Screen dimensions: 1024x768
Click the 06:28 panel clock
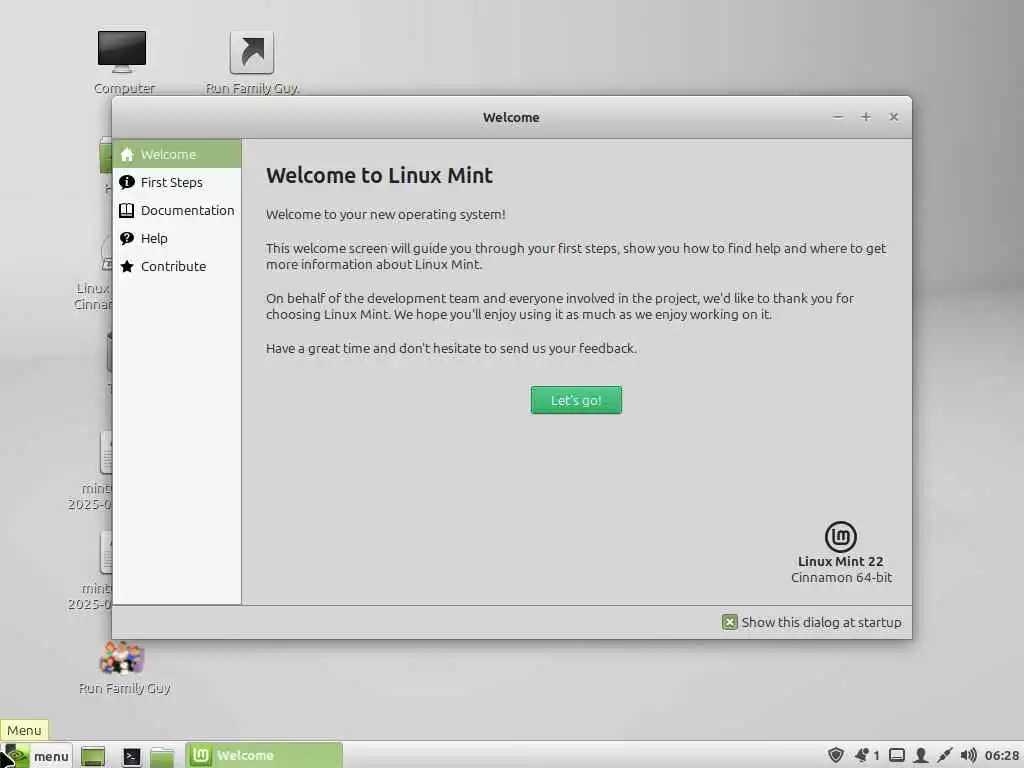[x=1002, y=756]
